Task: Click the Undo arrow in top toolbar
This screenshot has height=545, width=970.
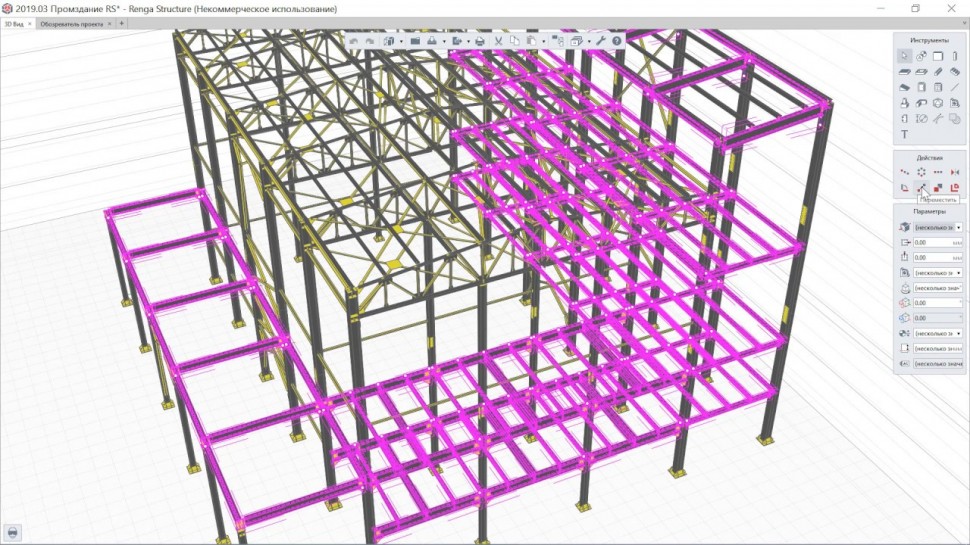Action: (x=353, y=41)
